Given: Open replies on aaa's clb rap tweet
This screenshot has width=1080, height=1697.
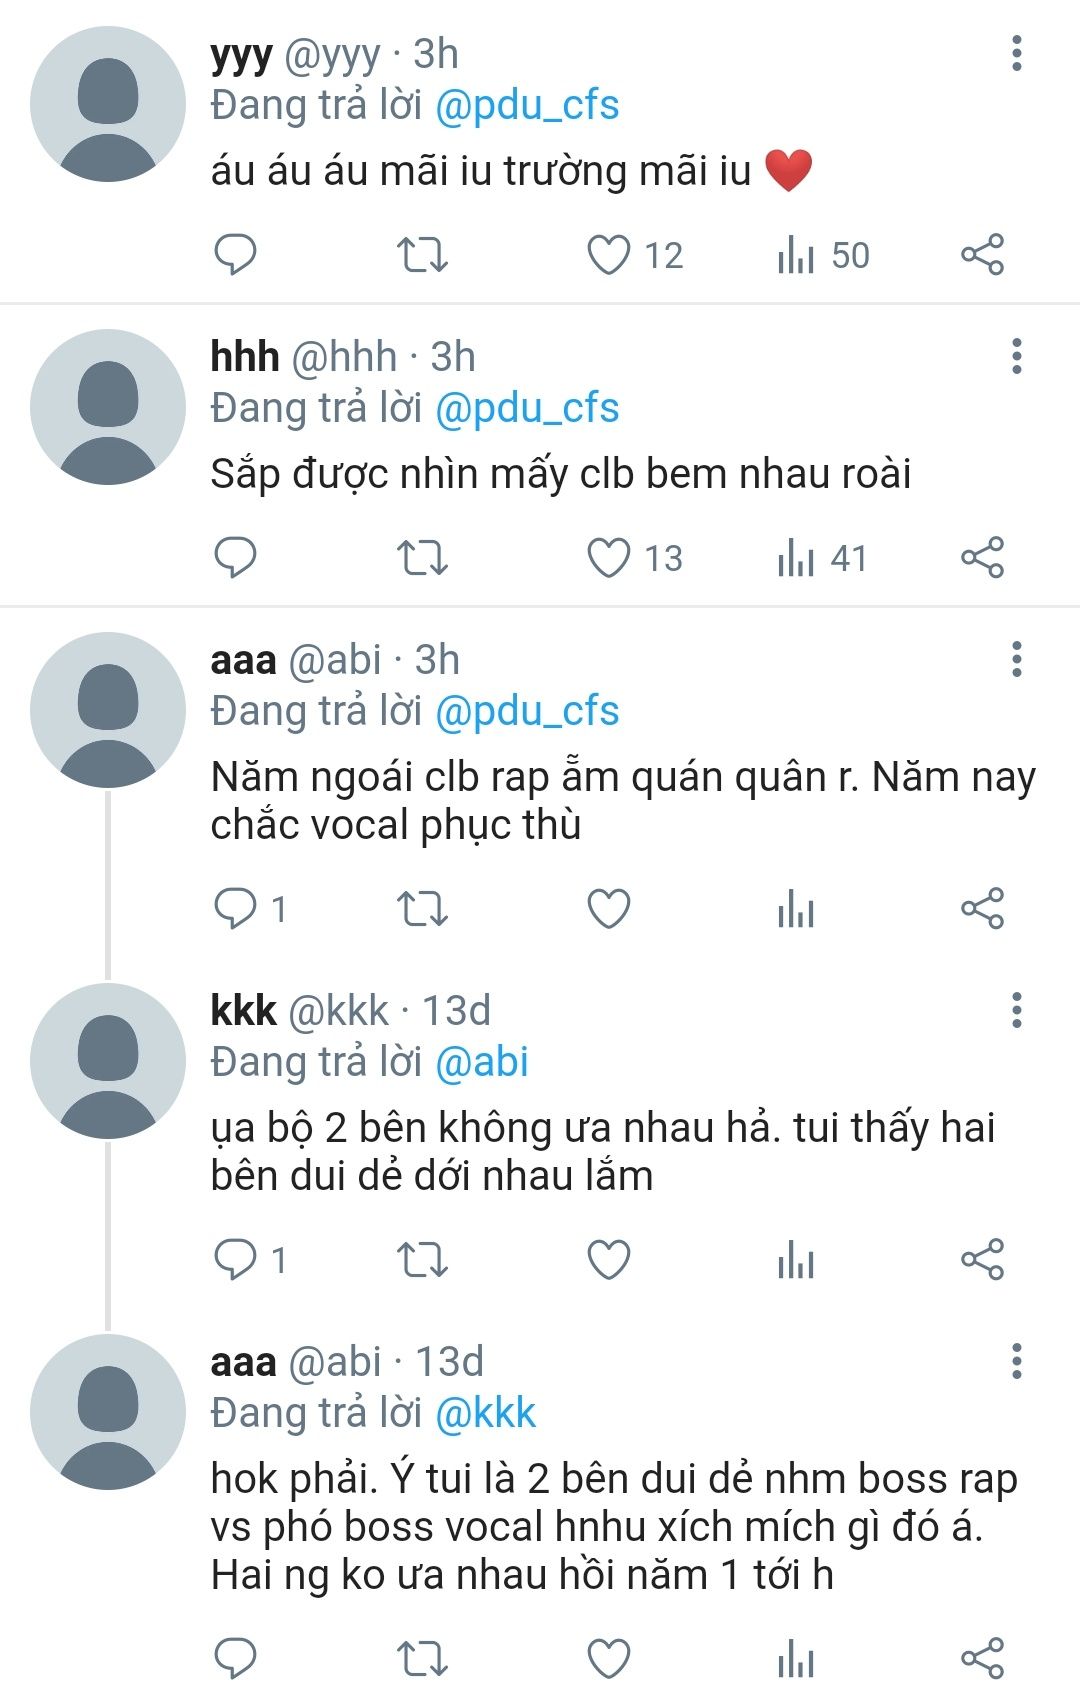Looking at the screenshot, I should pos(236,909).
